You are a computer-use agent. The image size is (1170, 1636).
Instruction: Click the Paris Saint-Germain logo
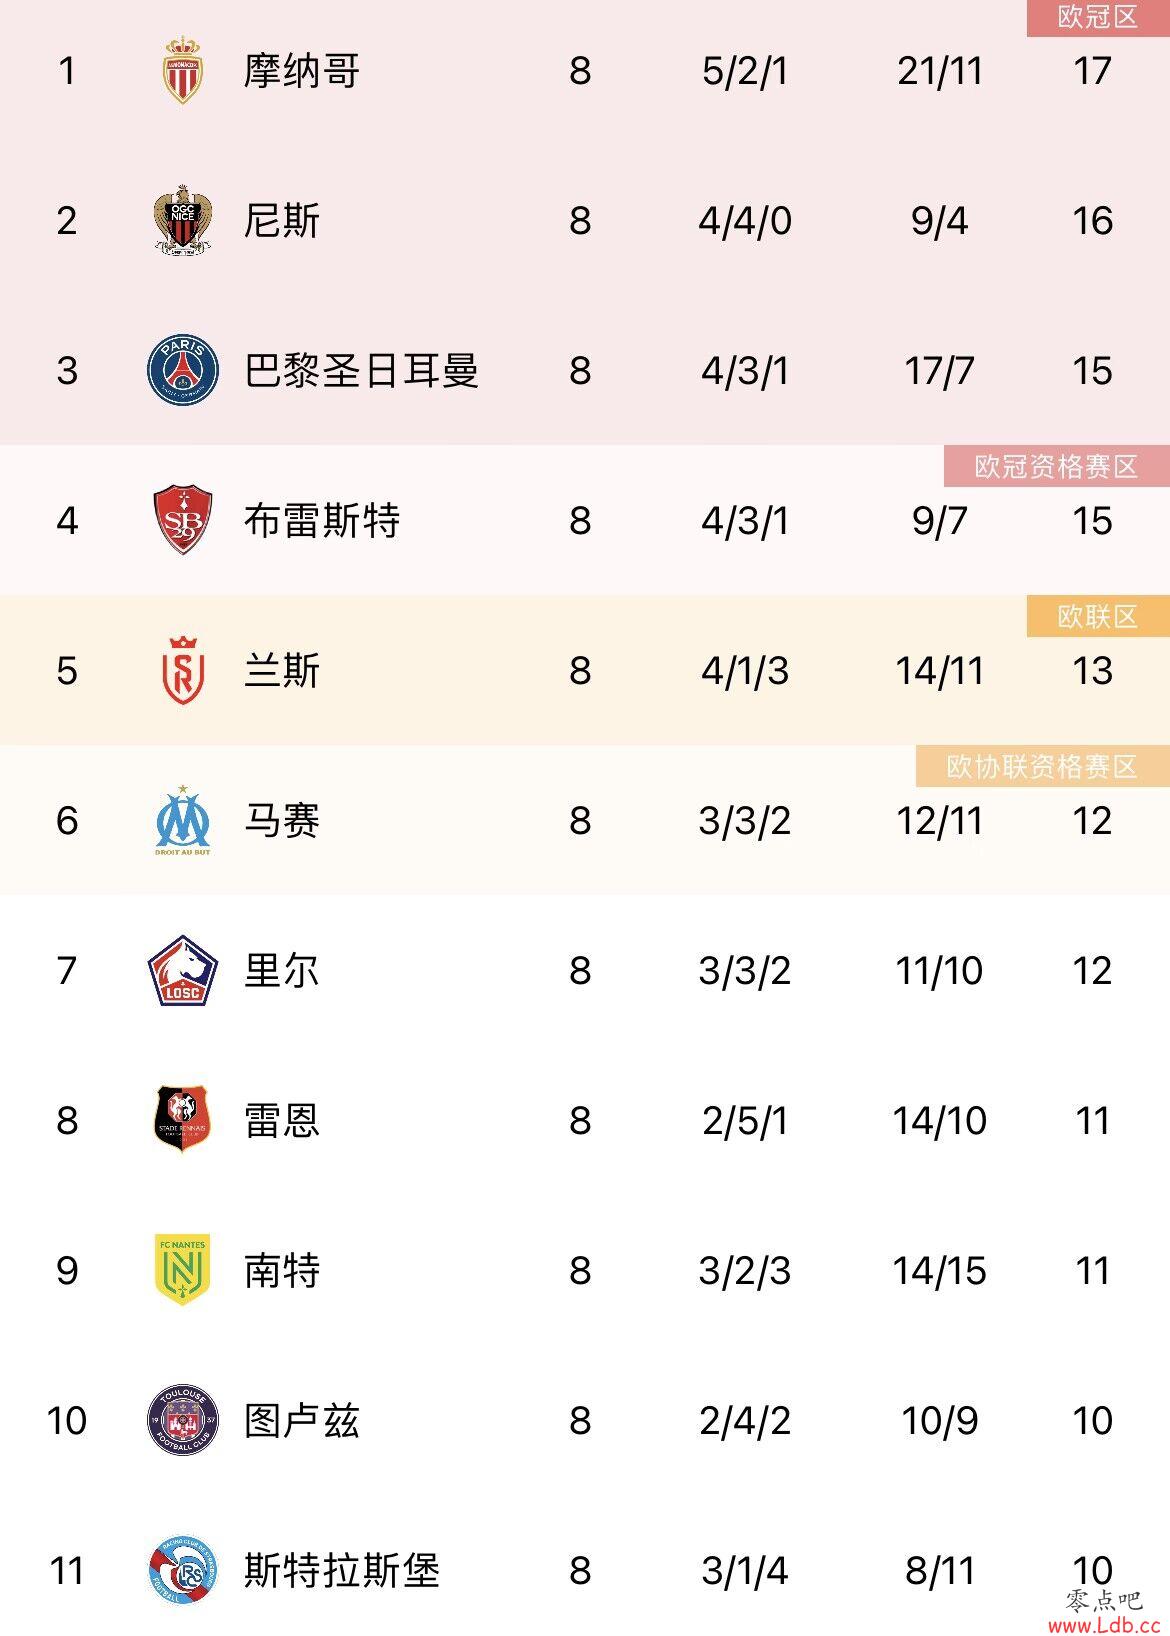[183, 370]
